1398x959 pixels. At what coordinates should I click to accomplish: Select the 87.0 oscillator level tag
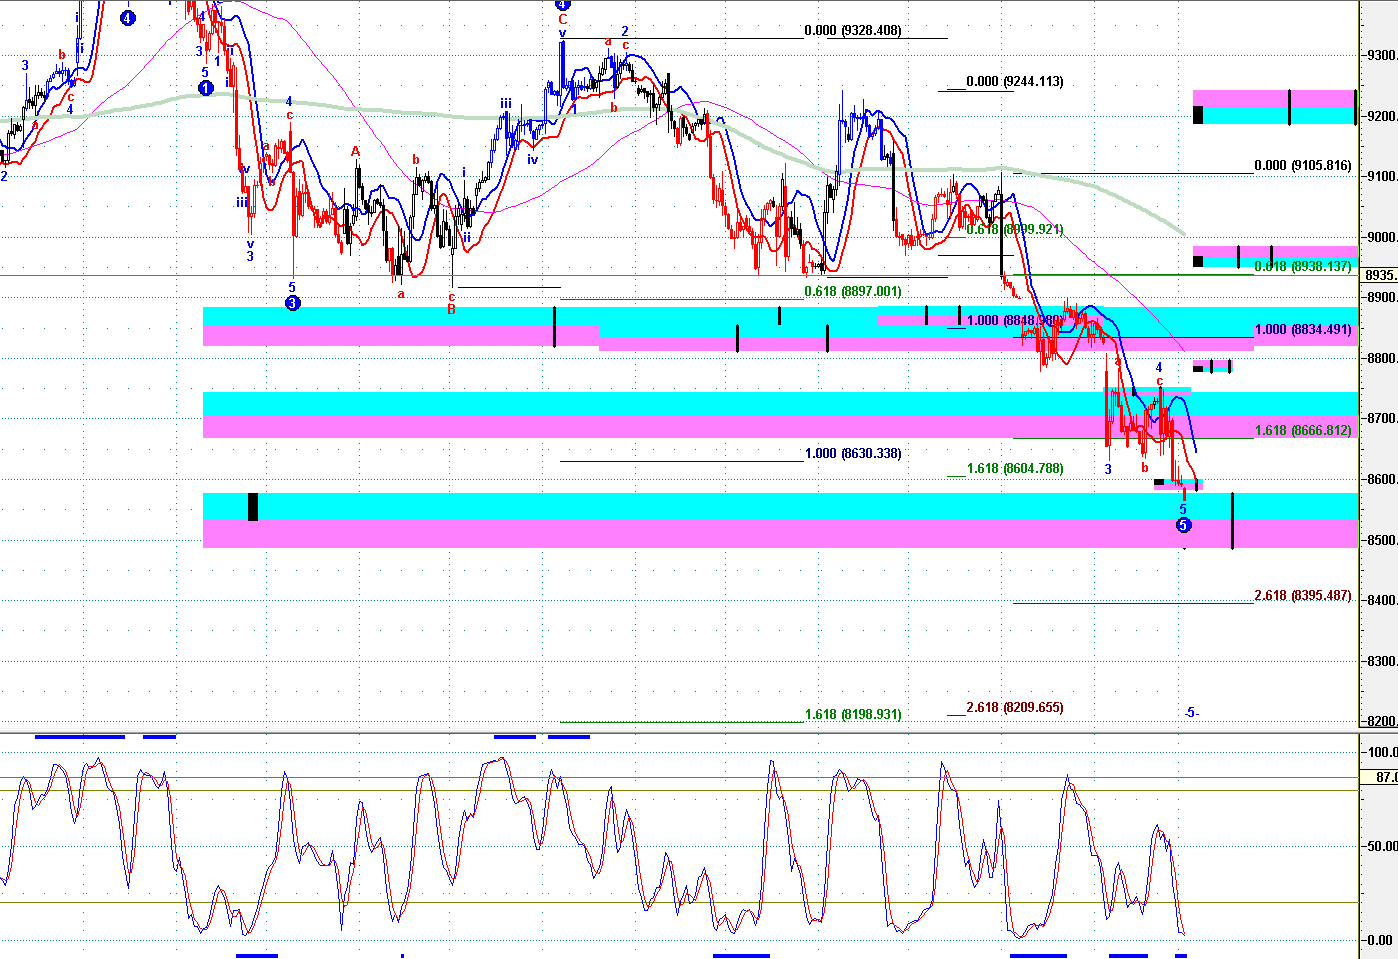[x=1384, y=777]
